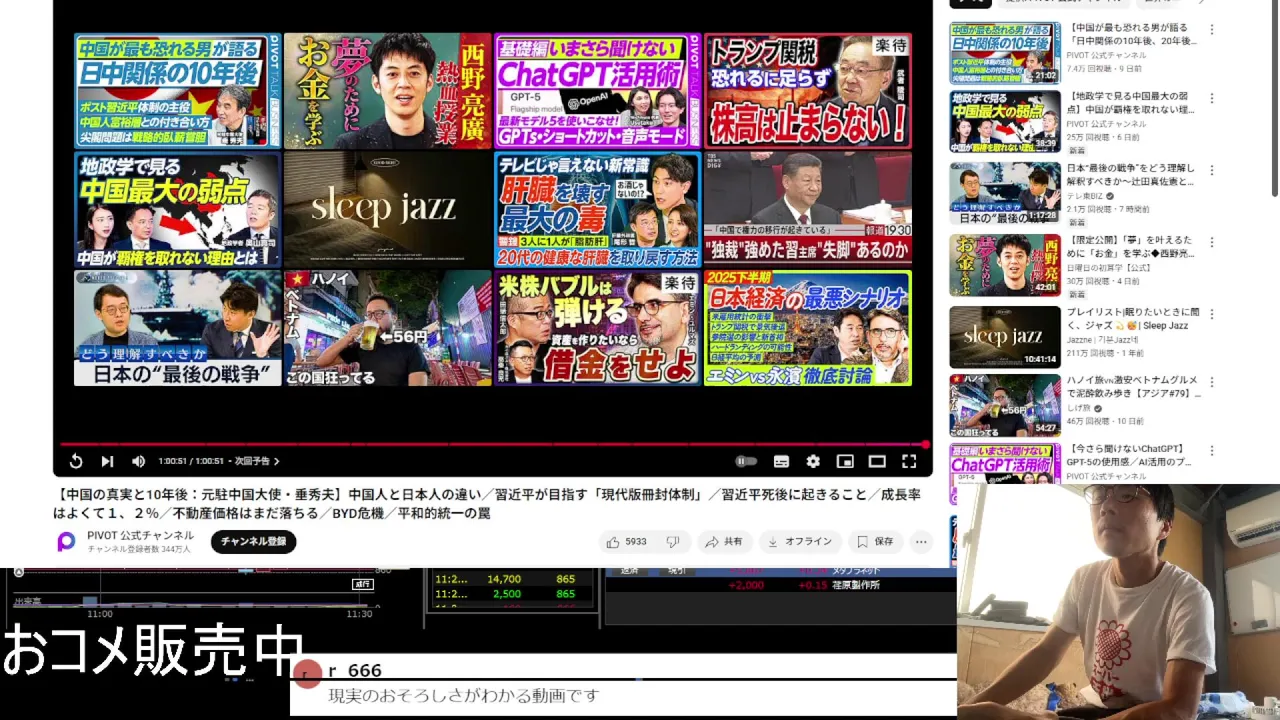
Task: Open more actions menu beside 保存
Action: [x=921, y=541]
